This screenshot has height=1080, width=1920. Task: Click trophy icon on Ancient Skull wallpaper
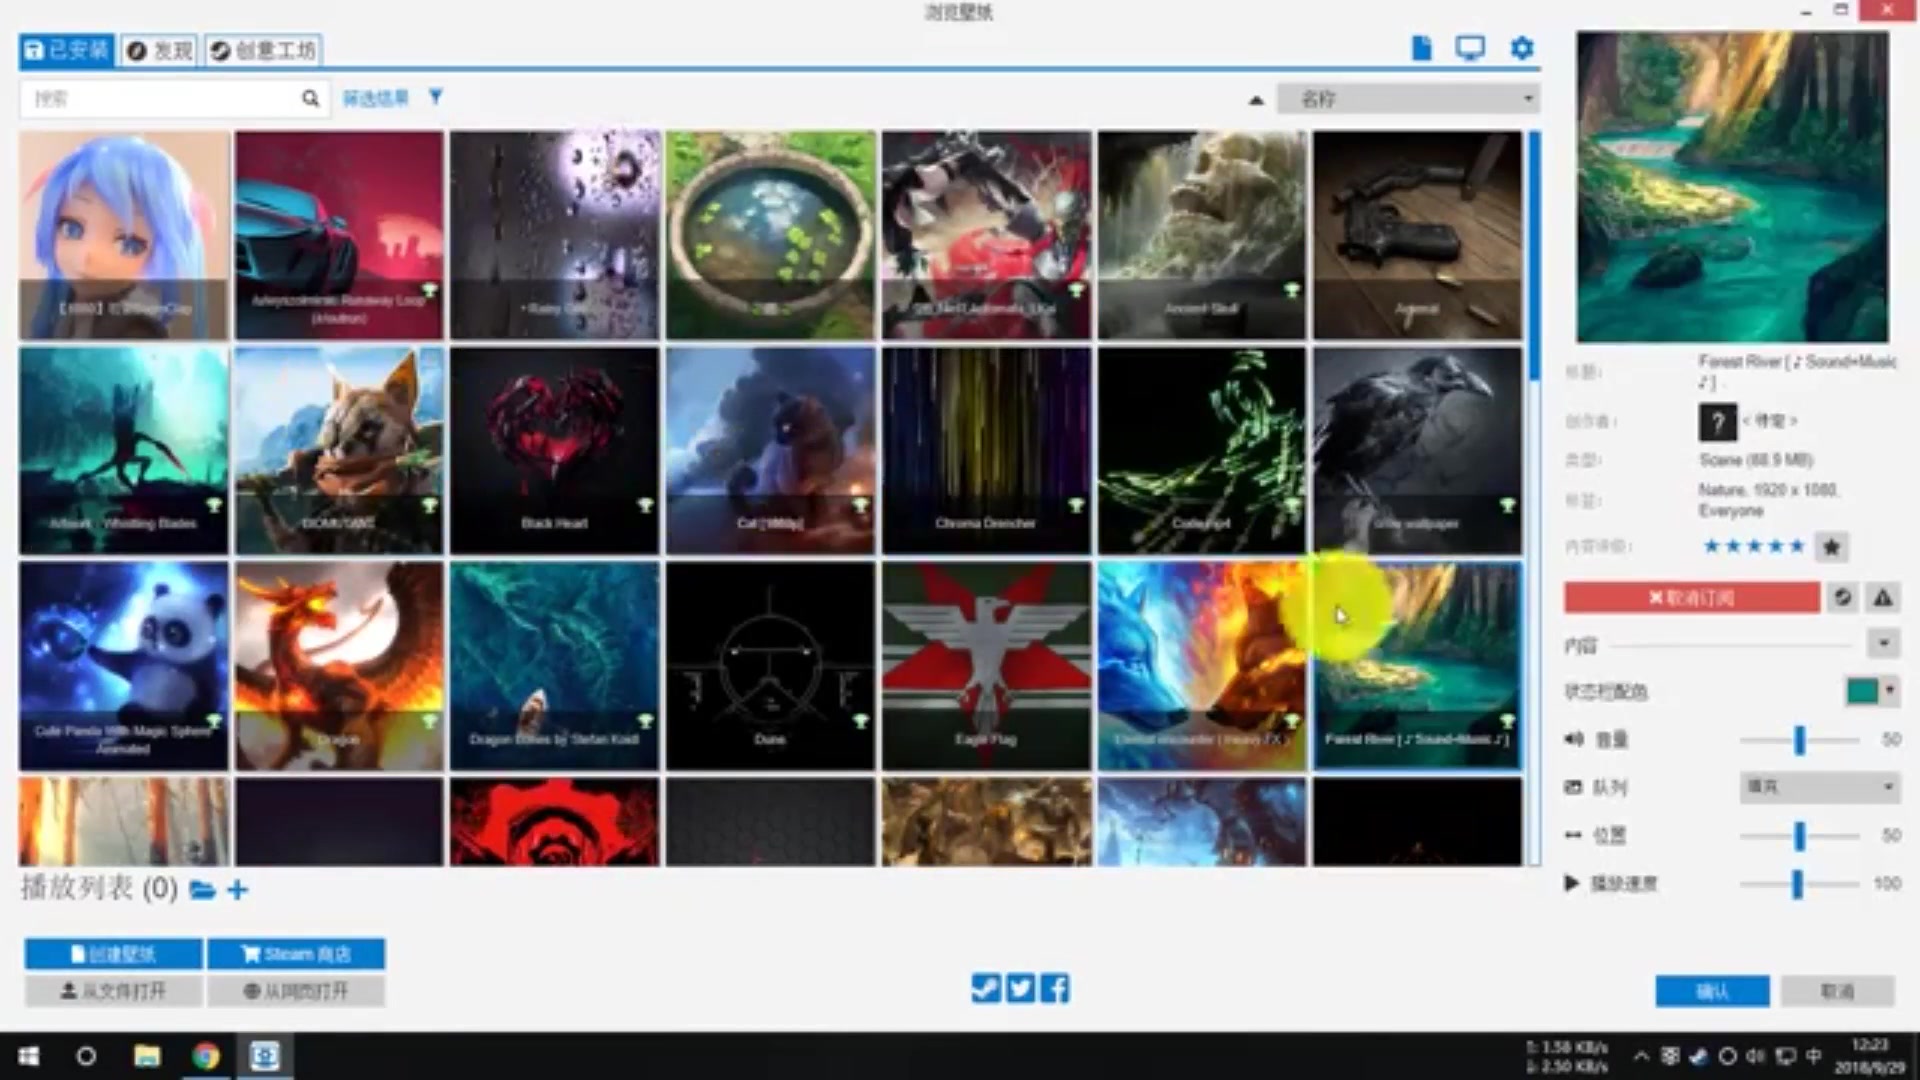(x=1292, y=291)
